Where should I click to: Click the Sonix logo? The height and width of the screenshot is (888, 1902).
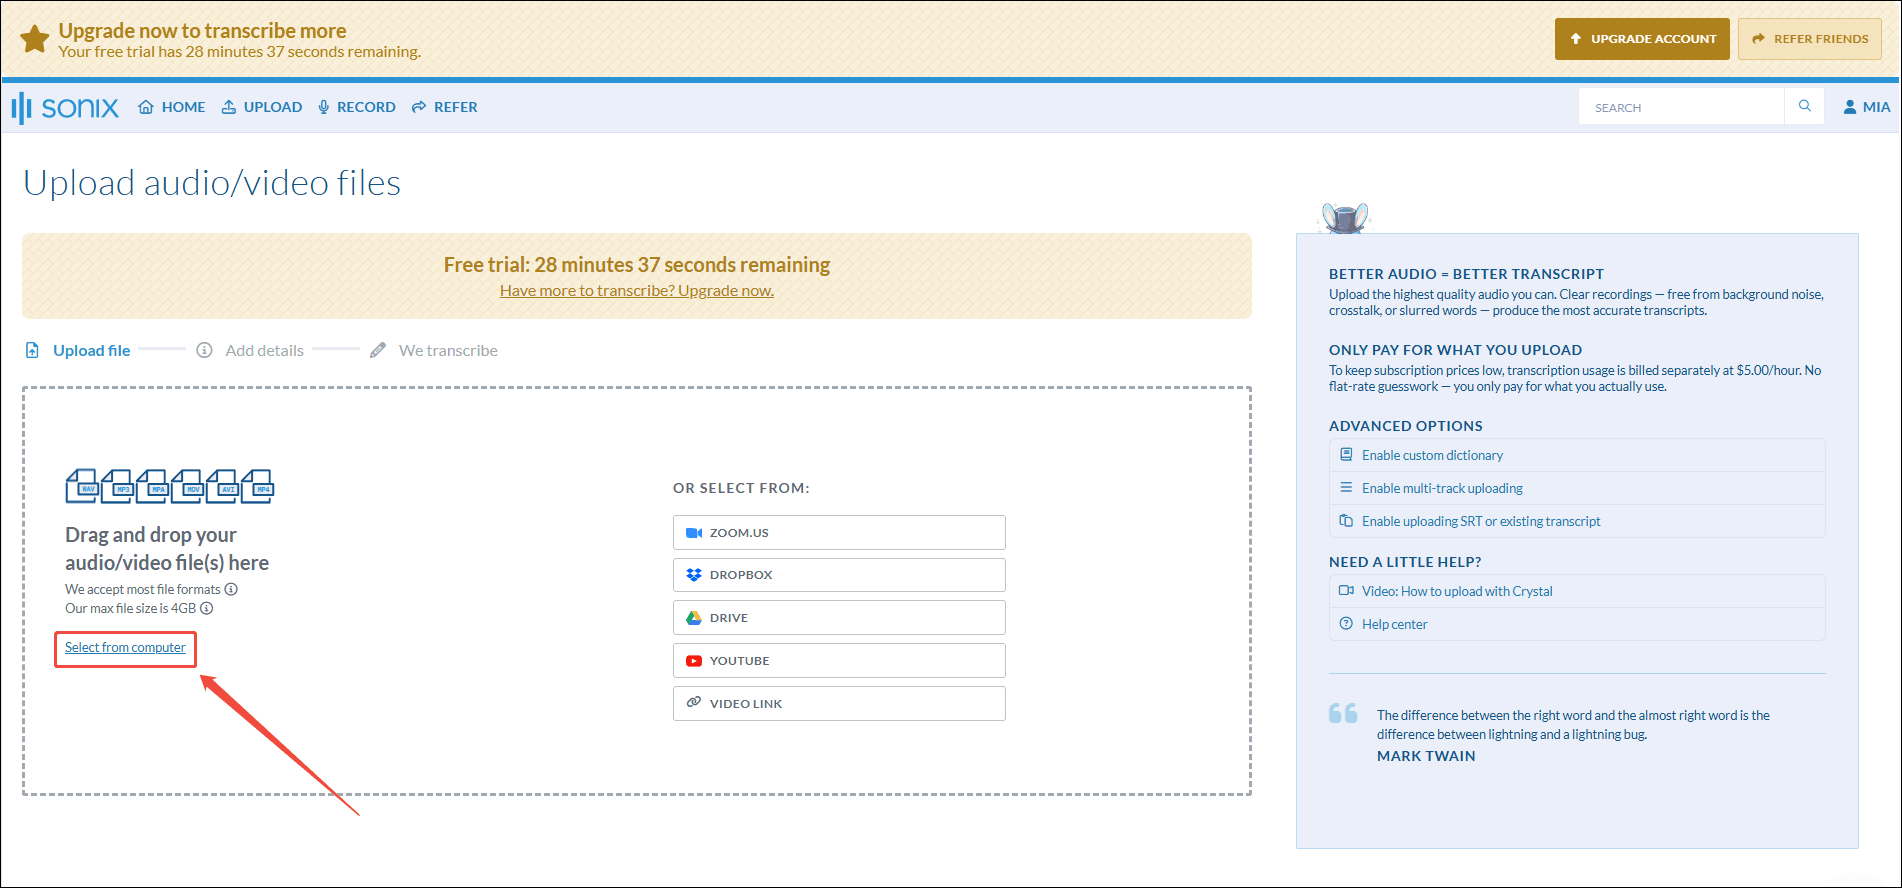pyautogui.click(x=65, y=107)
